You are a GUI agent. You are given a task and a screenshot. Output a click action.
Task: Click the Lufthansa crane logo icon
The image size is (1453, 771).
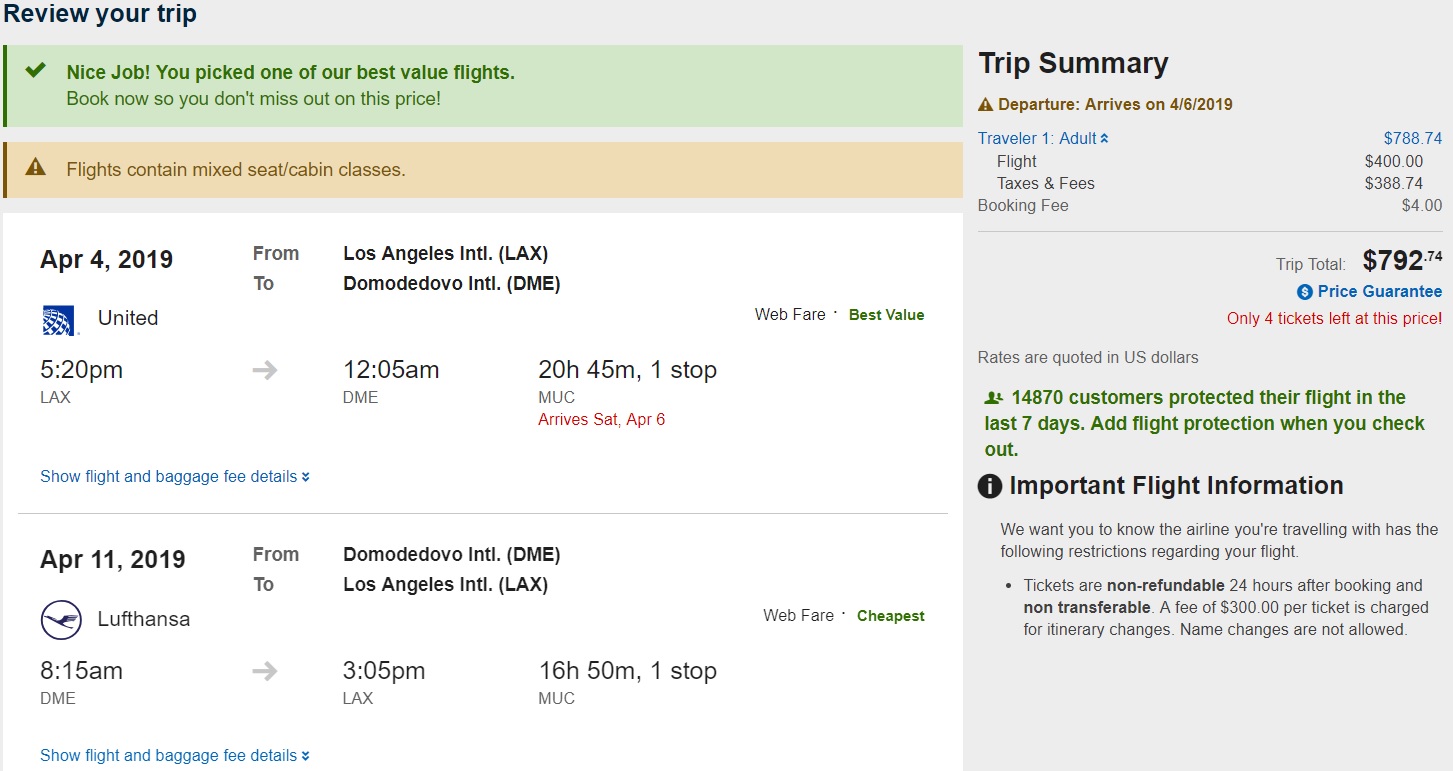pyautogui.click(x=60, y=620)
